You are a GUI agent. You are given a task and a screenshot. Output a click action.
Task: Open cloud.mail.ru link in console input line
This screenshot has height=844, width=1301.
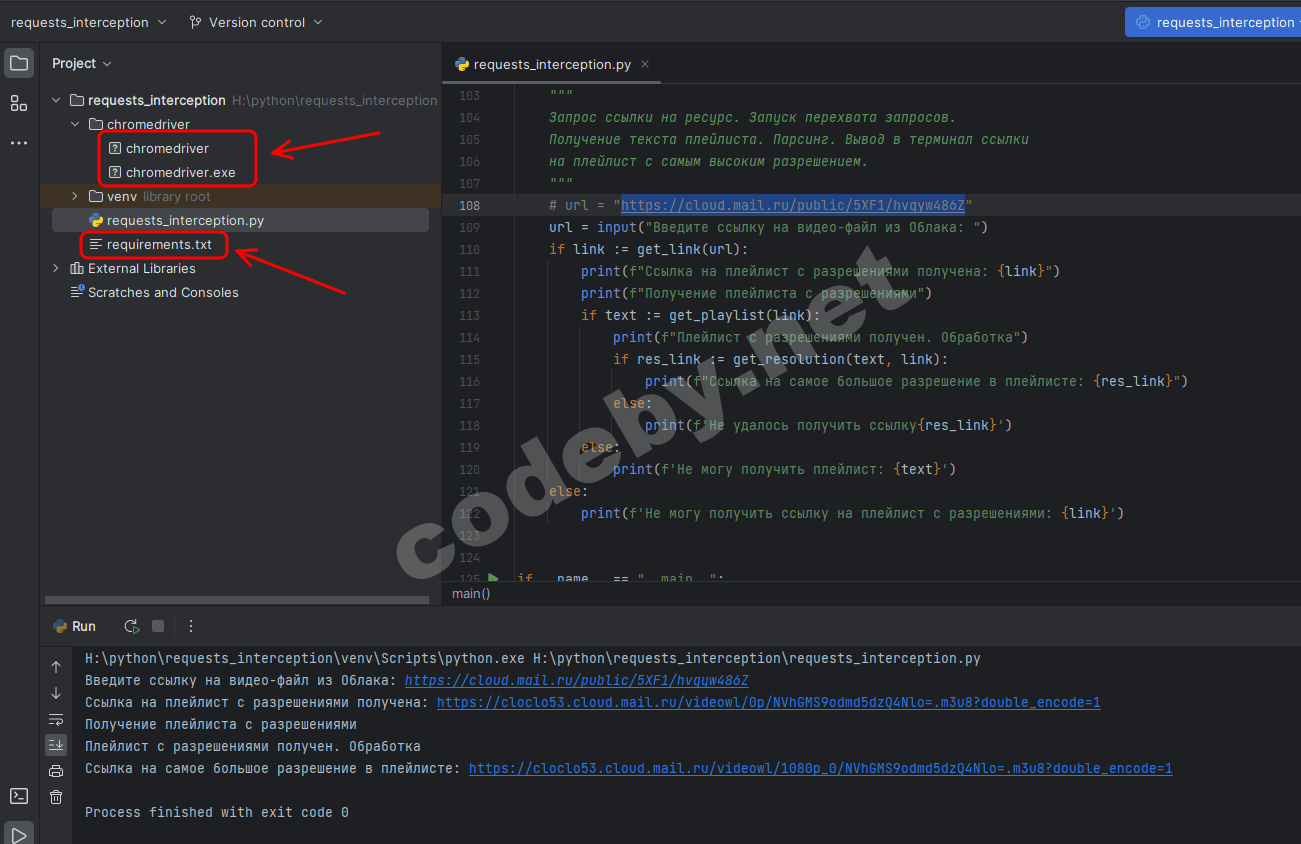point(577,680)
